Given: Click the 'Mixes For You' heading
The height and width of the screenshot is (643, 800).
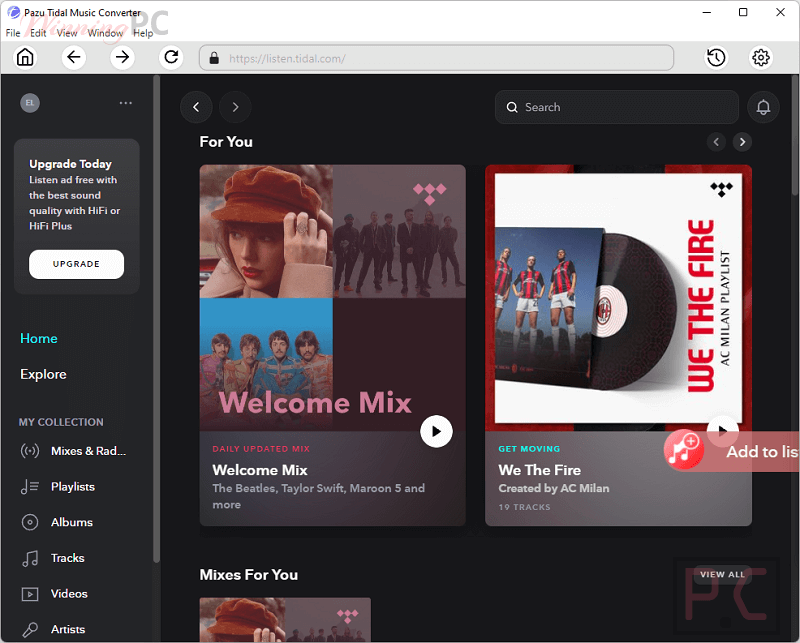Looking at the screenshot, I should (249, 575).
